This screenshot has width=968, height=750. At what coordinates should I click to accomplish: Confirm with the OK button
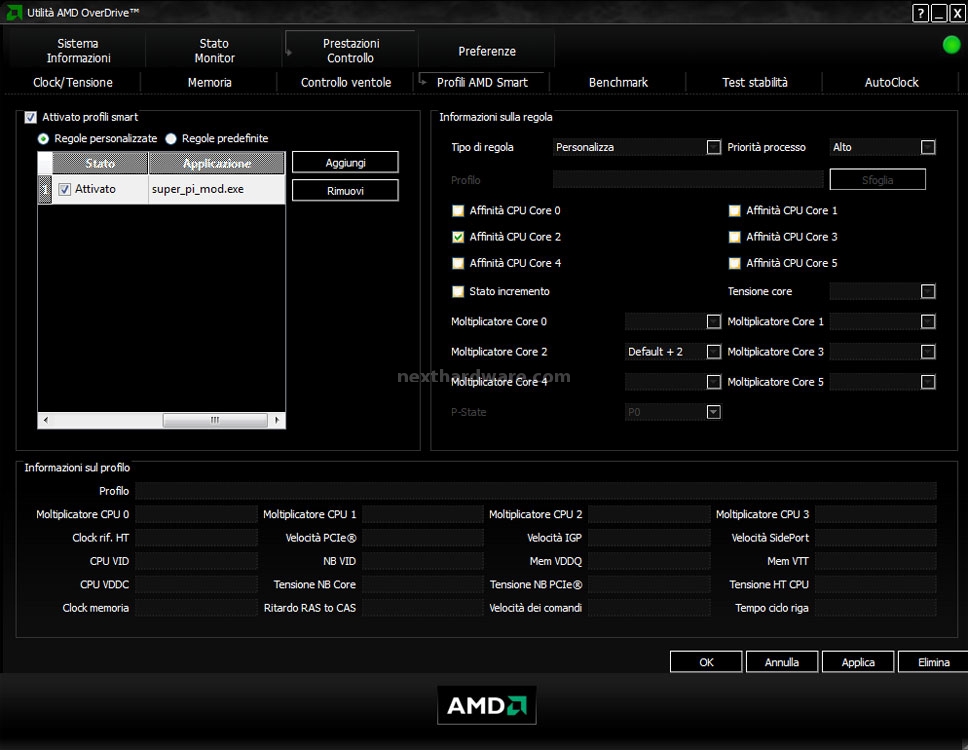(706, 662)
